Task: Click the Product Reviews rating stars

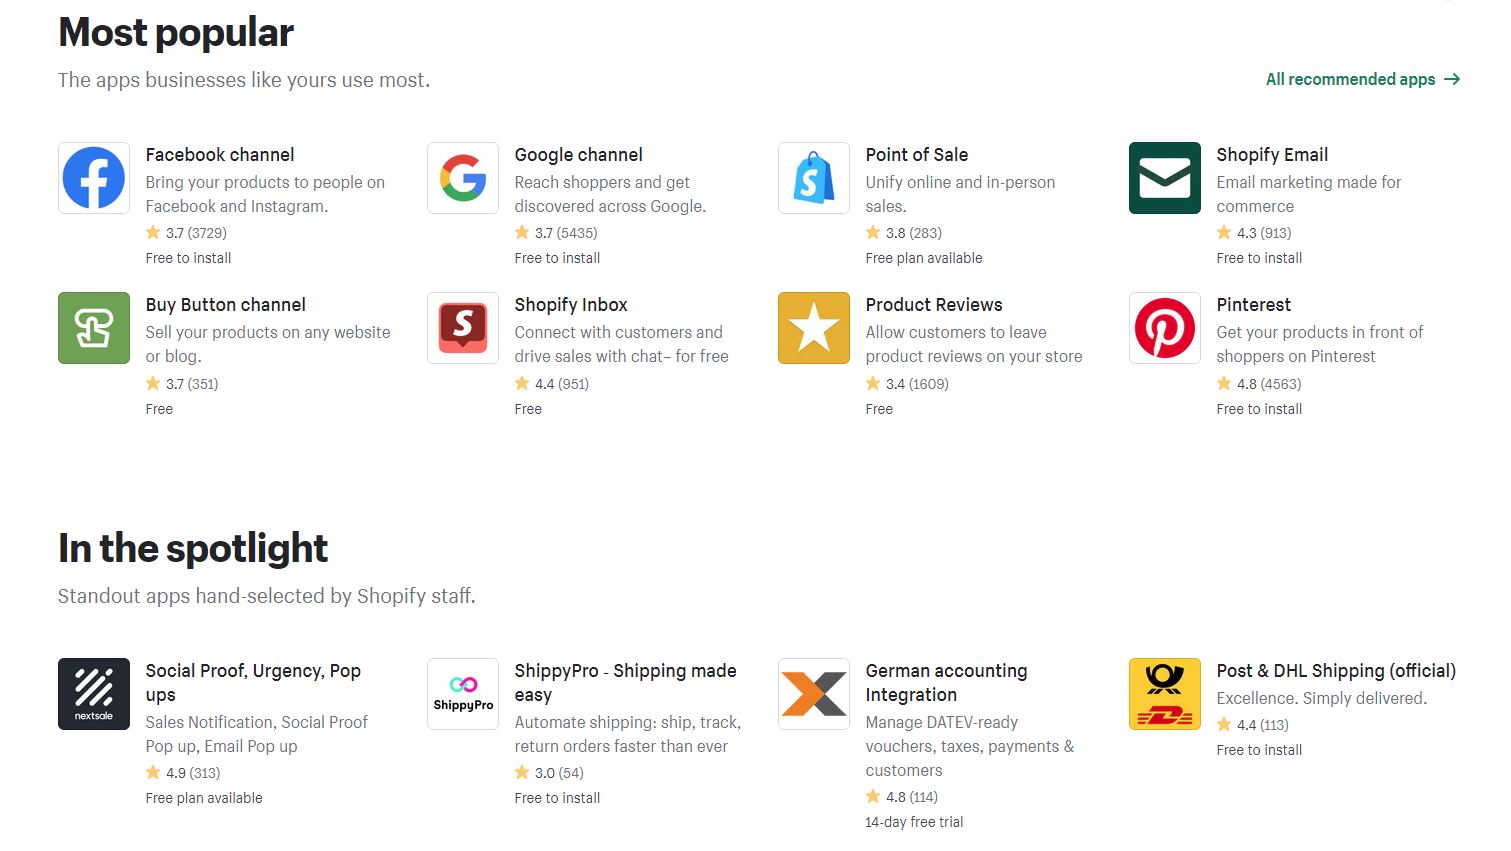Action: pos(871,383)
